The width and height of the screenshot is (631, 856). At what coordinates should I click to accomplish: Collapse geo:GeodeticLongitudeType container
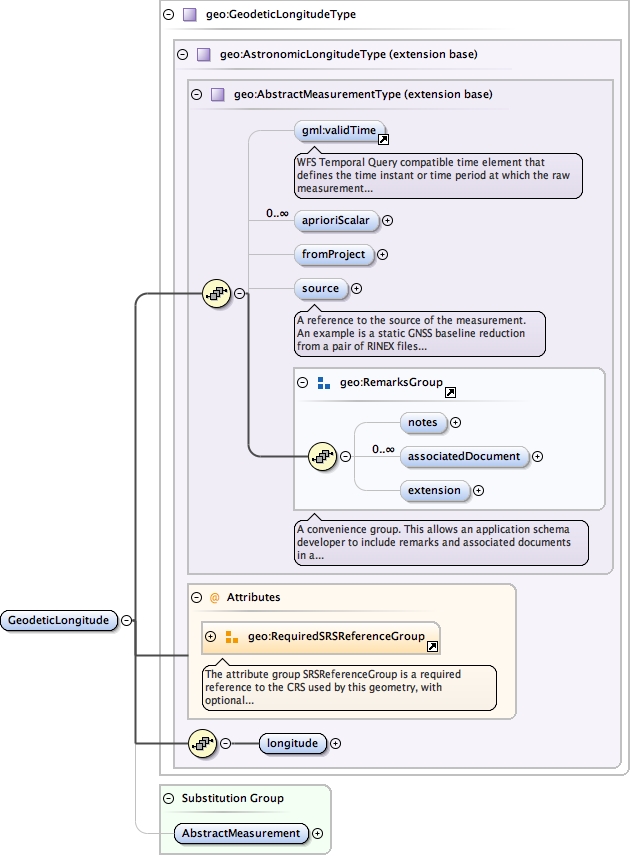169,15
